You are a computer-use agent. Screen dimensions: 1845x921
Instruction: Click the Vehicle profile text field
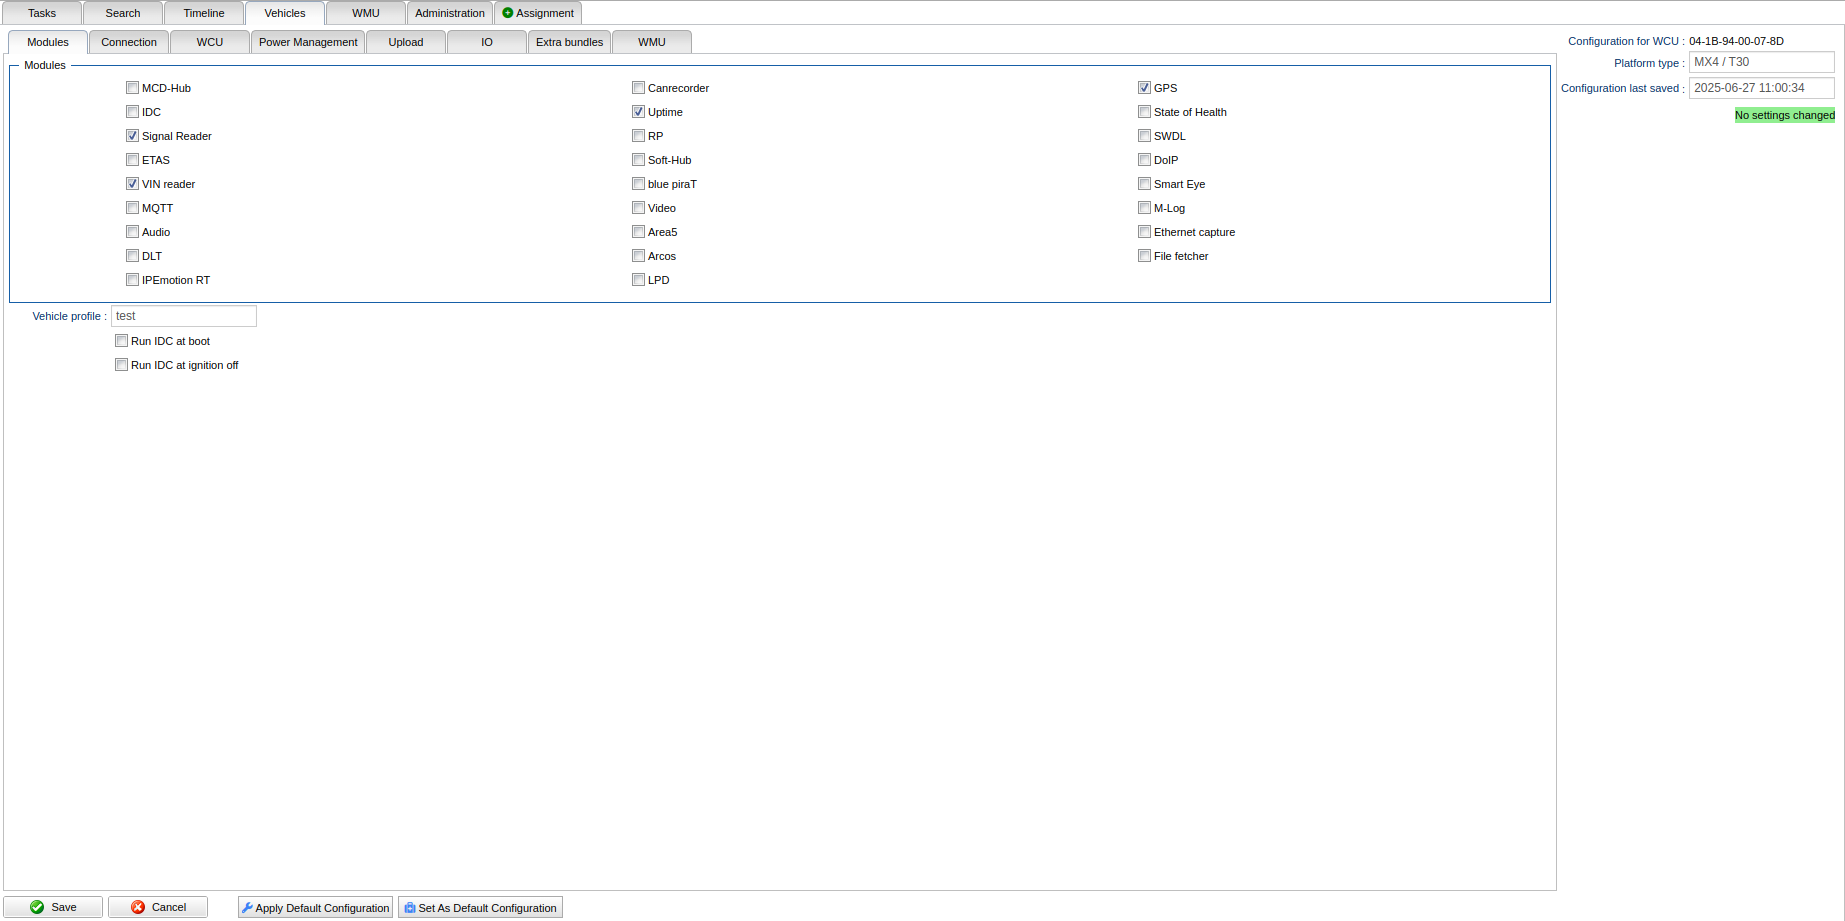184,316
